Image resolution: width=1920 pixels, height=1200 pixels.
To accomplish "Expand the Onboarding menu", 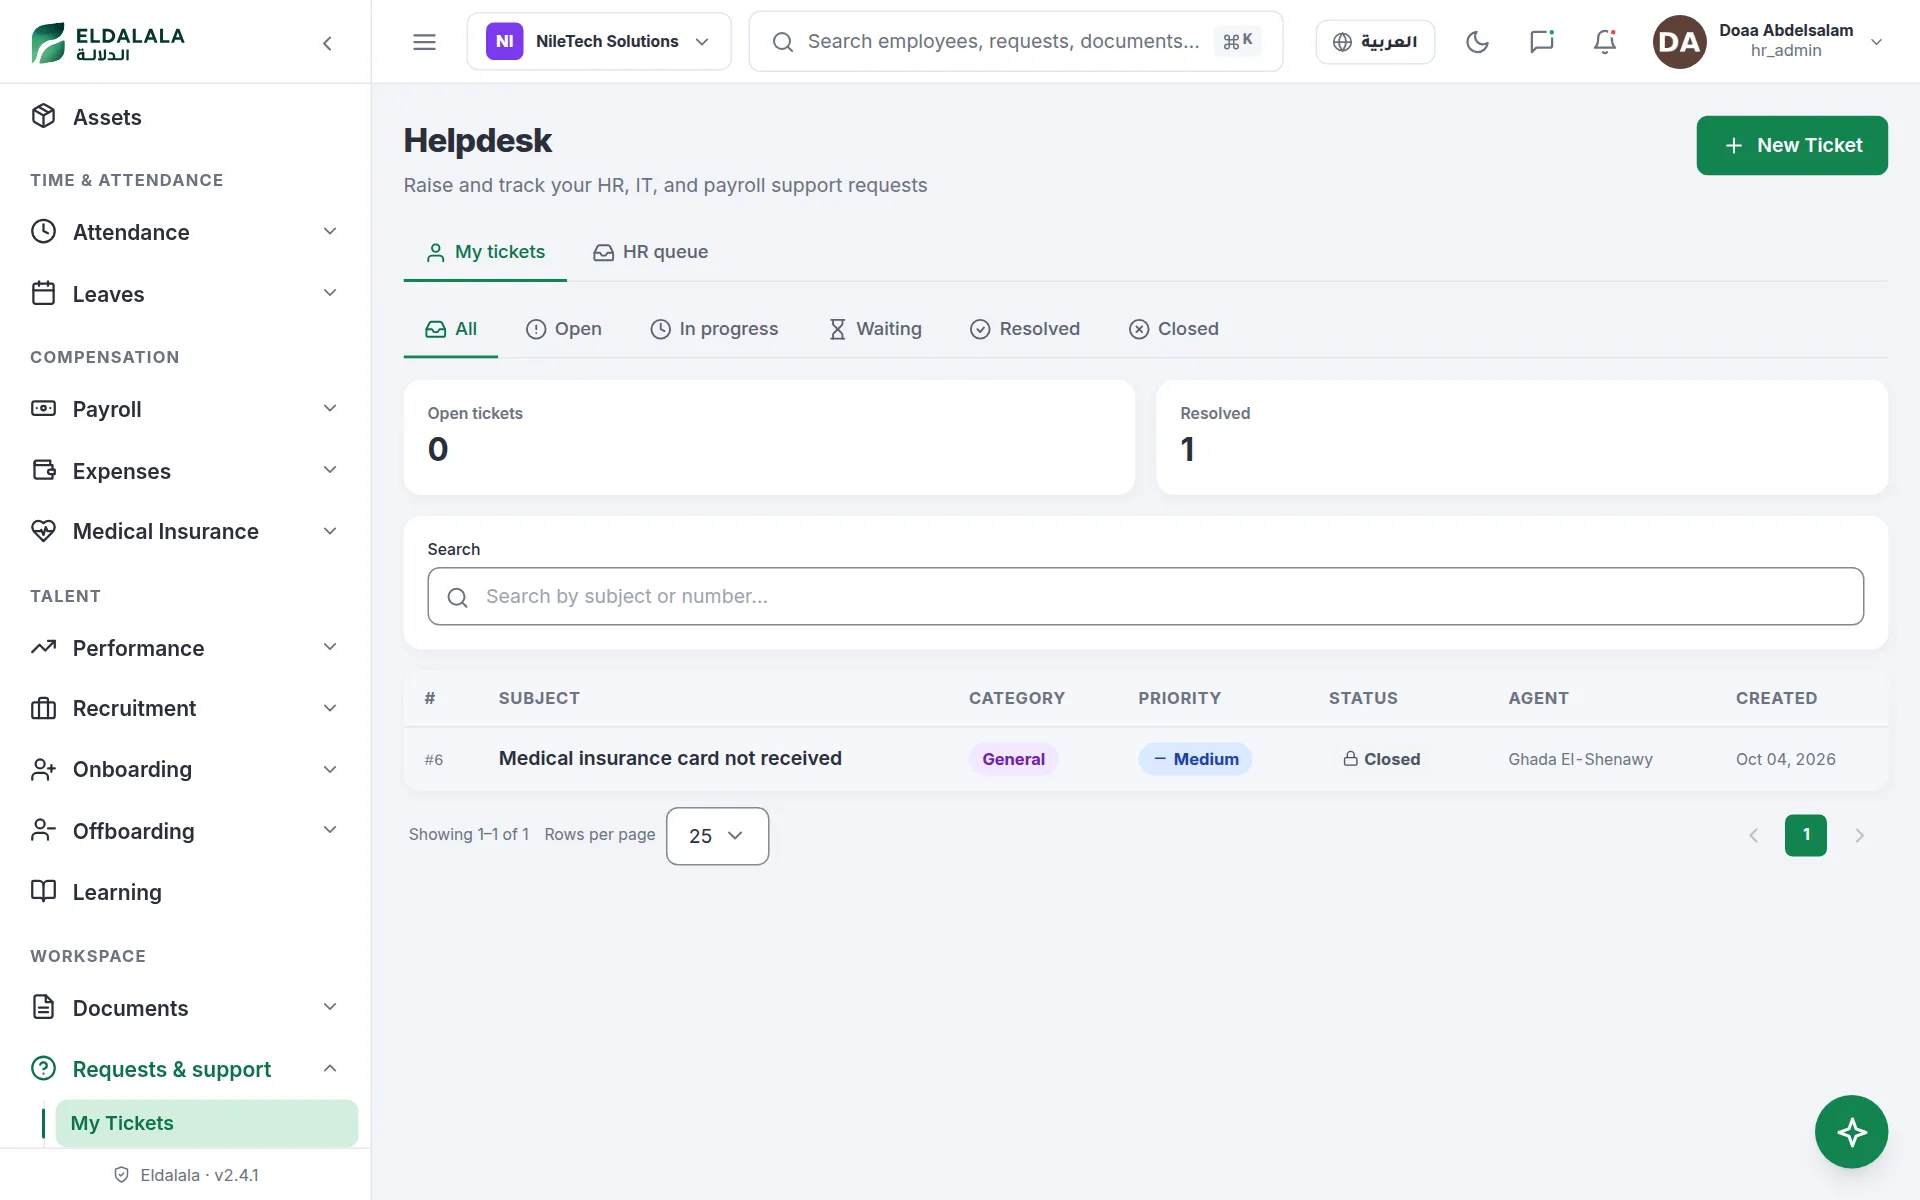I will (185, 769).
